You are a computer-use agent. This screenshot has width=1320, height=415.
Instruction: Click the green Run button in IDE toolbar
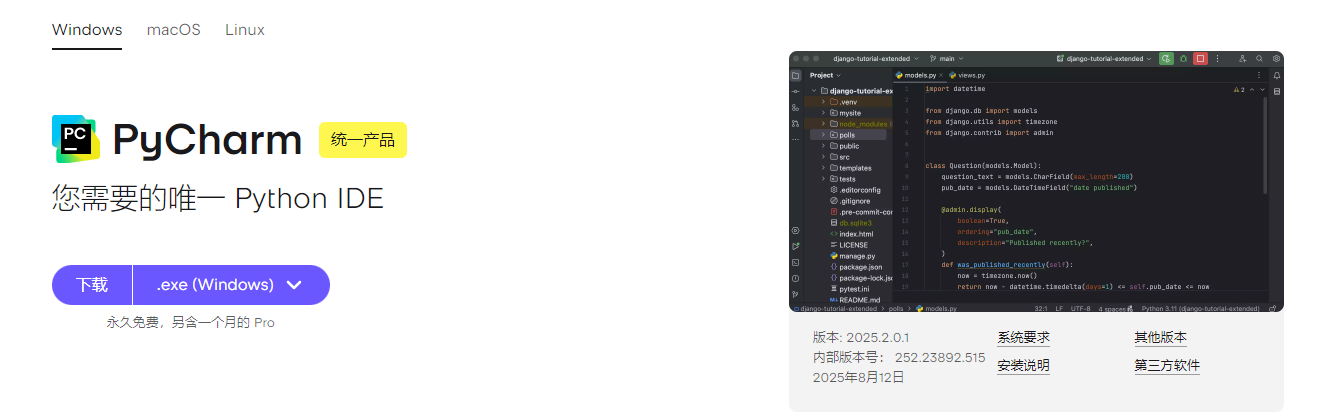click(1166, 59)
